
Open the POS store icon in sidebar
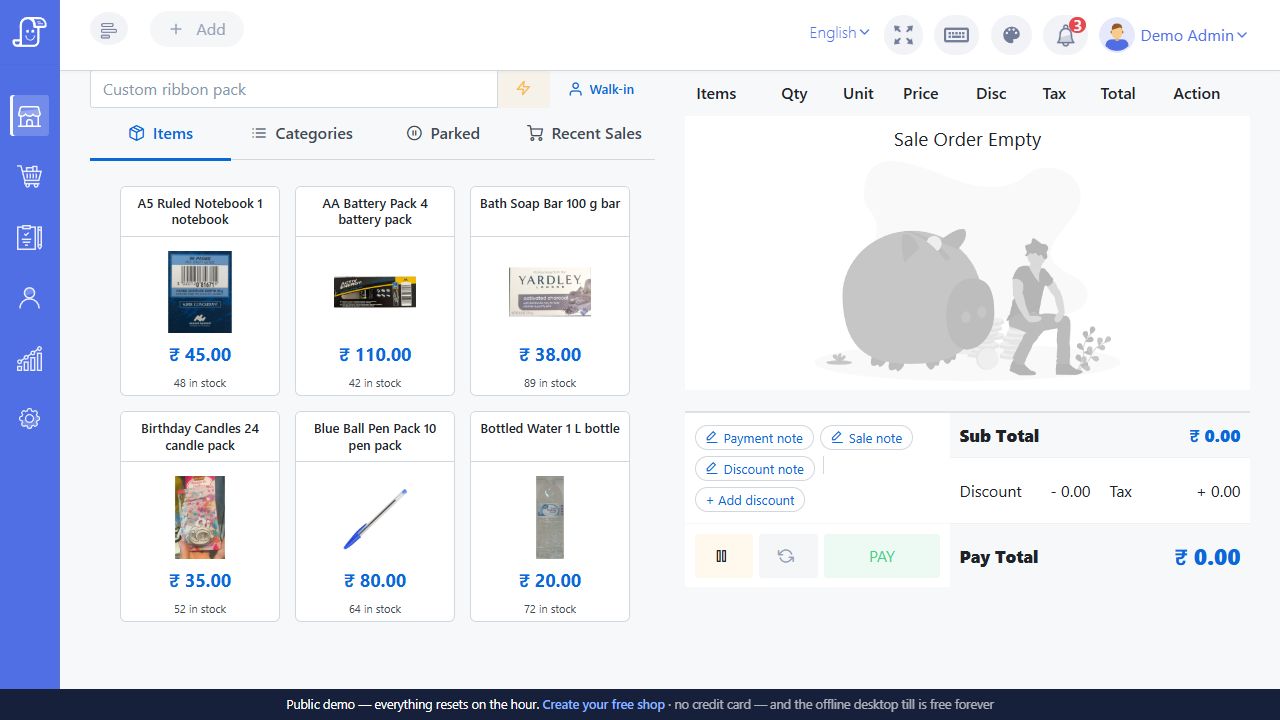coord(30,116)
